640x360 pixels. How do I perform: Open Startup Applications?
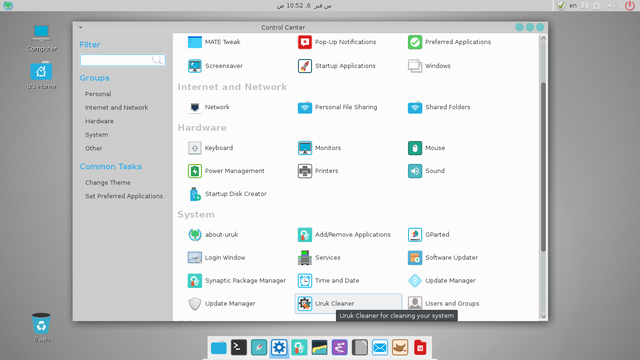[337, 66]
